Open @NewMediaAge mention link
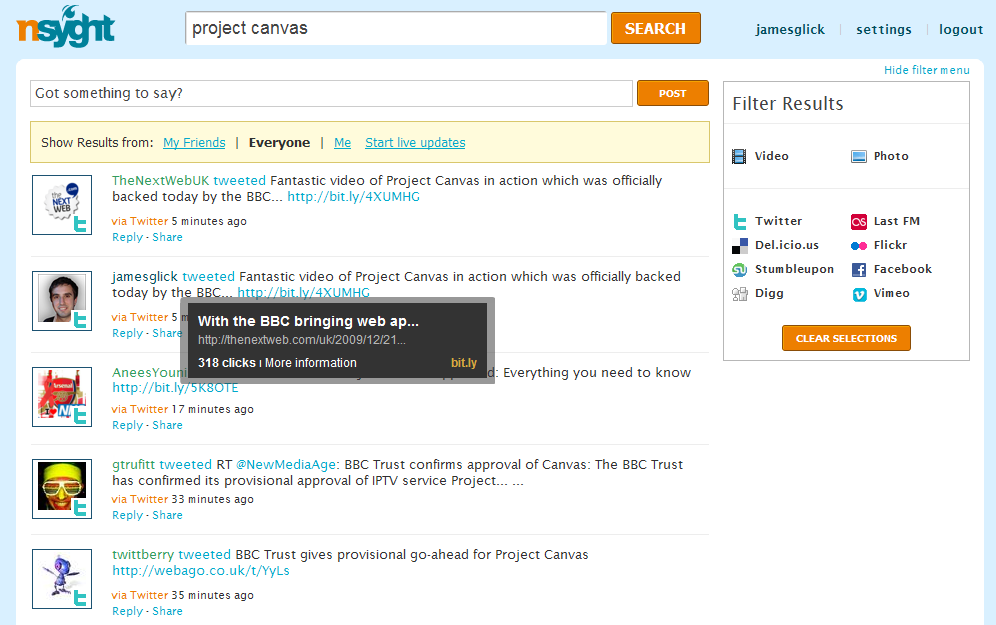This screenshot has width=996, height=625. point(288,464)
